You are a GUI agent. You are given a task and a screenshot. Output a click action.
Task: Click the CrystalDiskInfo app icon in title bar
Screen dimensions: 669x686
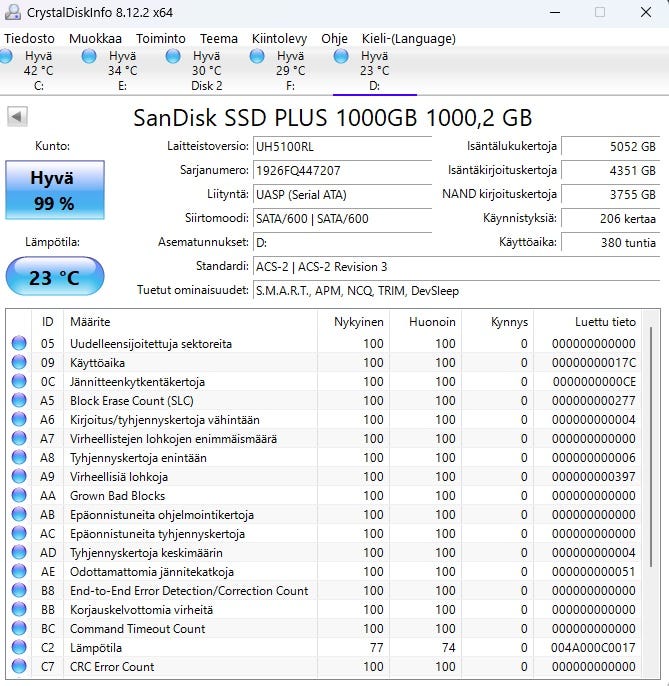(12, 12)
